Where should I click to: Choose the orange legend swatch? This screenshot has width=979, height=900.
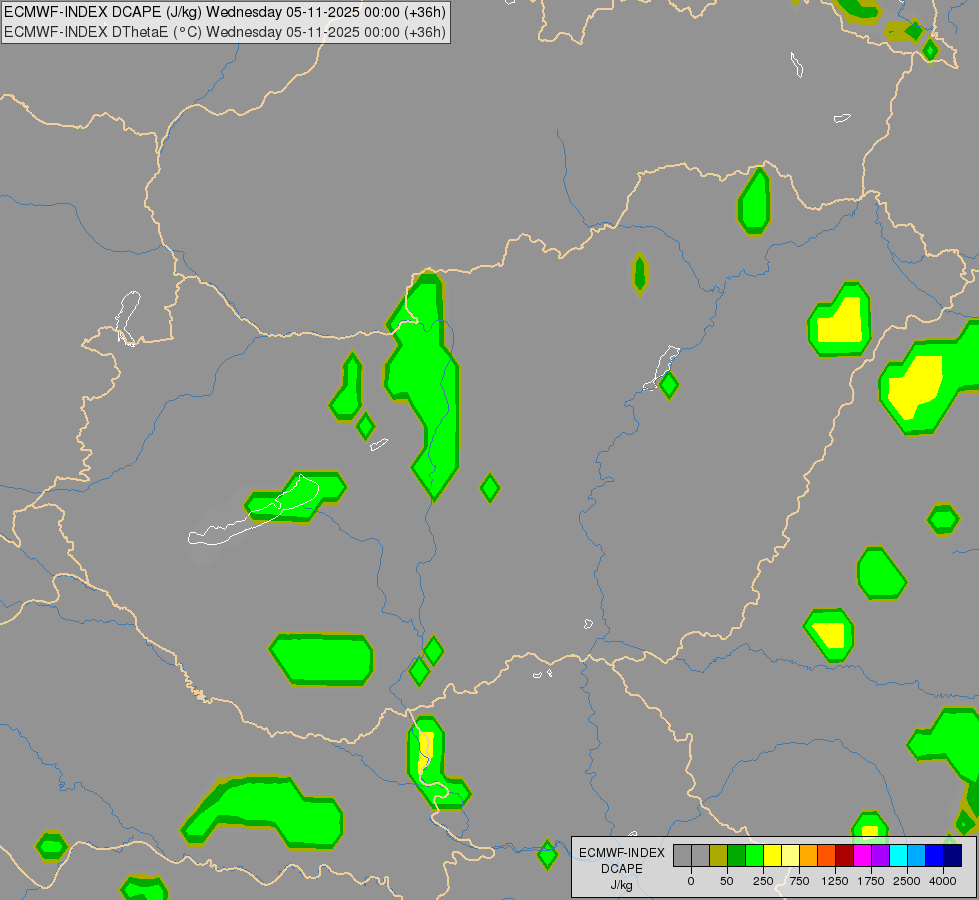809,855
